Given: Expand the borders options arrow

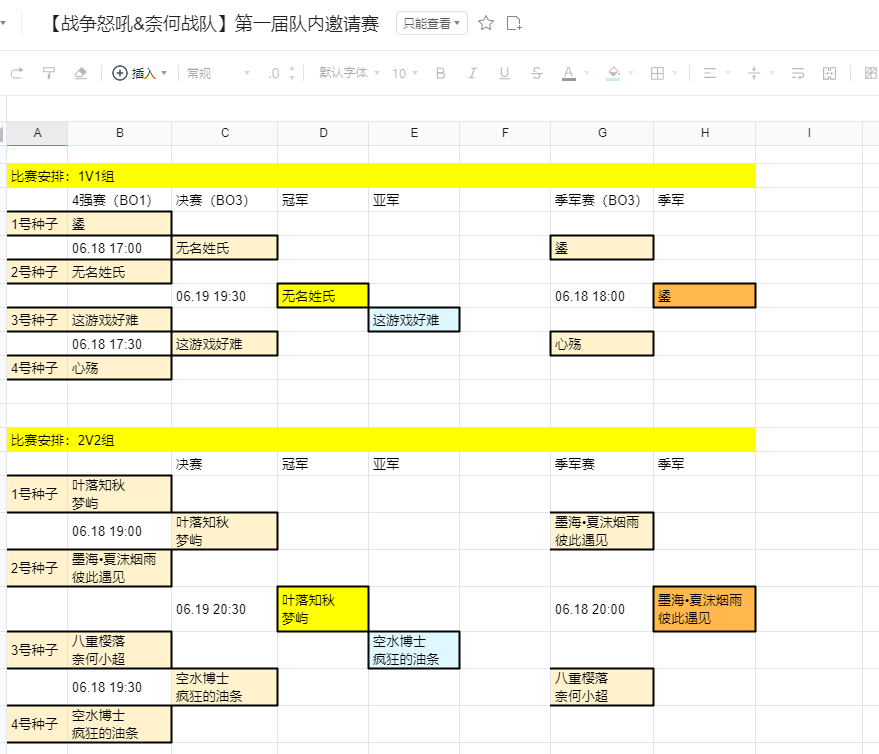Looking at the screenshot, I should point(675,73).
